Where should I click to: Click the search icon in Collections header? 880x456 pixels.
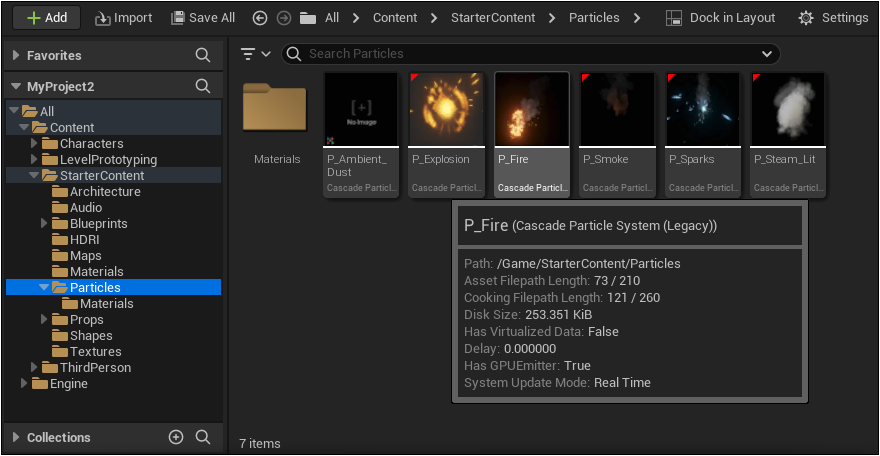click(203, 437)
